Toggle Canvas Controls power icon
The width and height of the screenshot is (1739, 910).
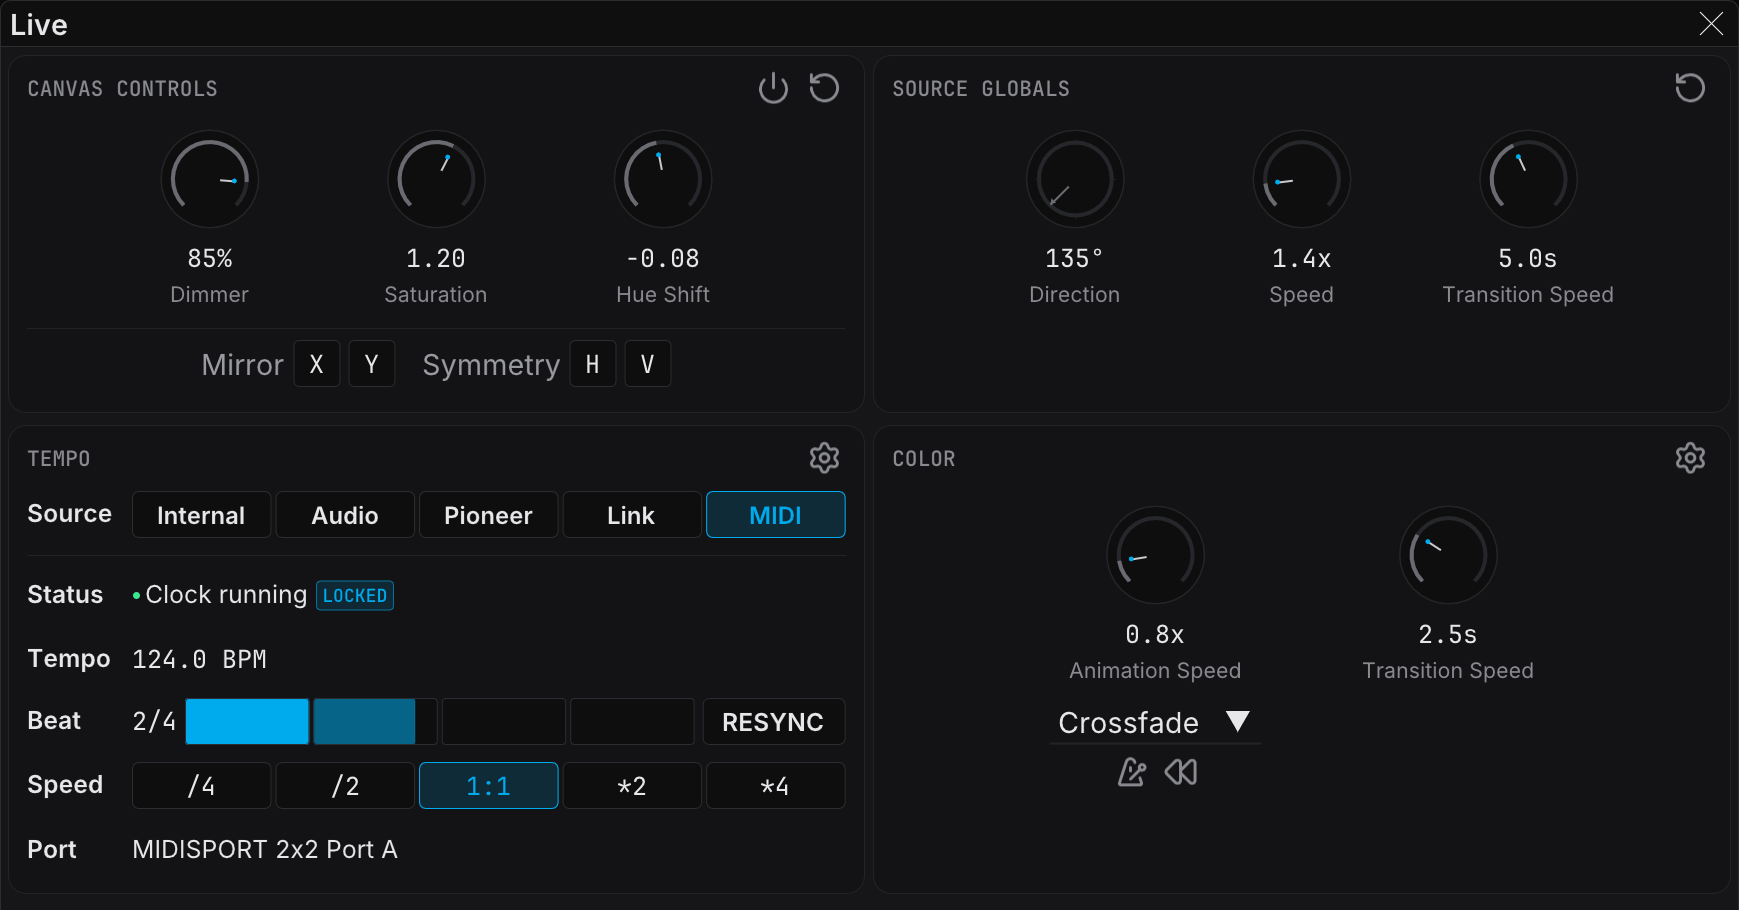pyautogui.click(x=773, y=88)
